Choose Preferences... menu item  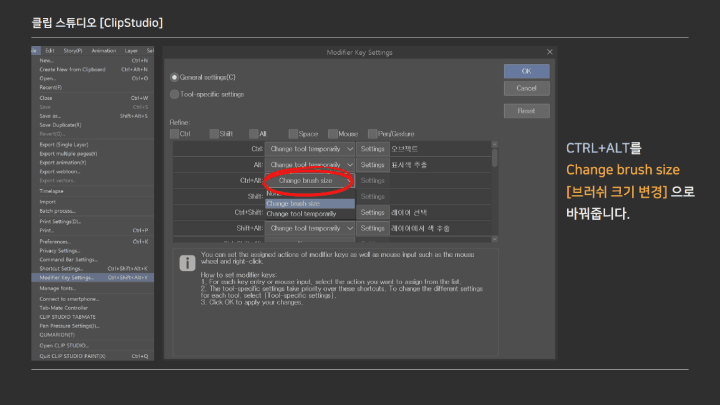pyautogui.click(x=93, y=242)
